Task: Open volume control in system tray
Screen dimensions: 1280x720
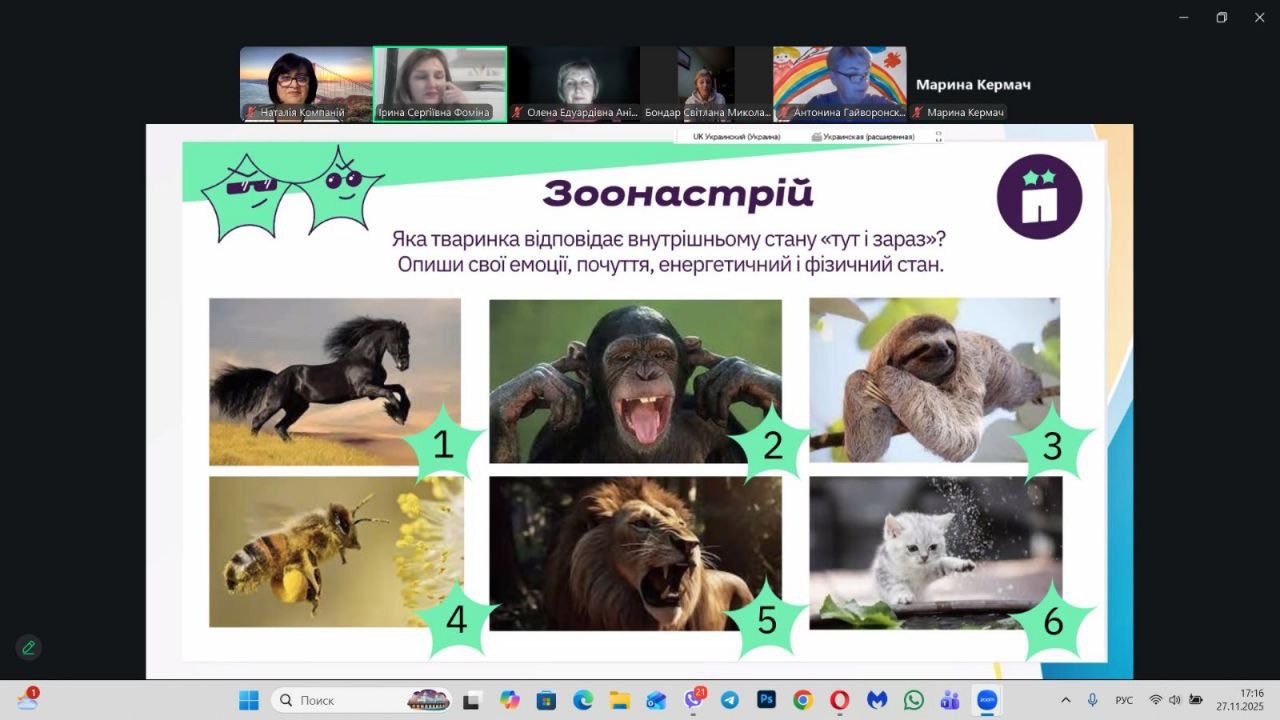Action: (1175, 700)
